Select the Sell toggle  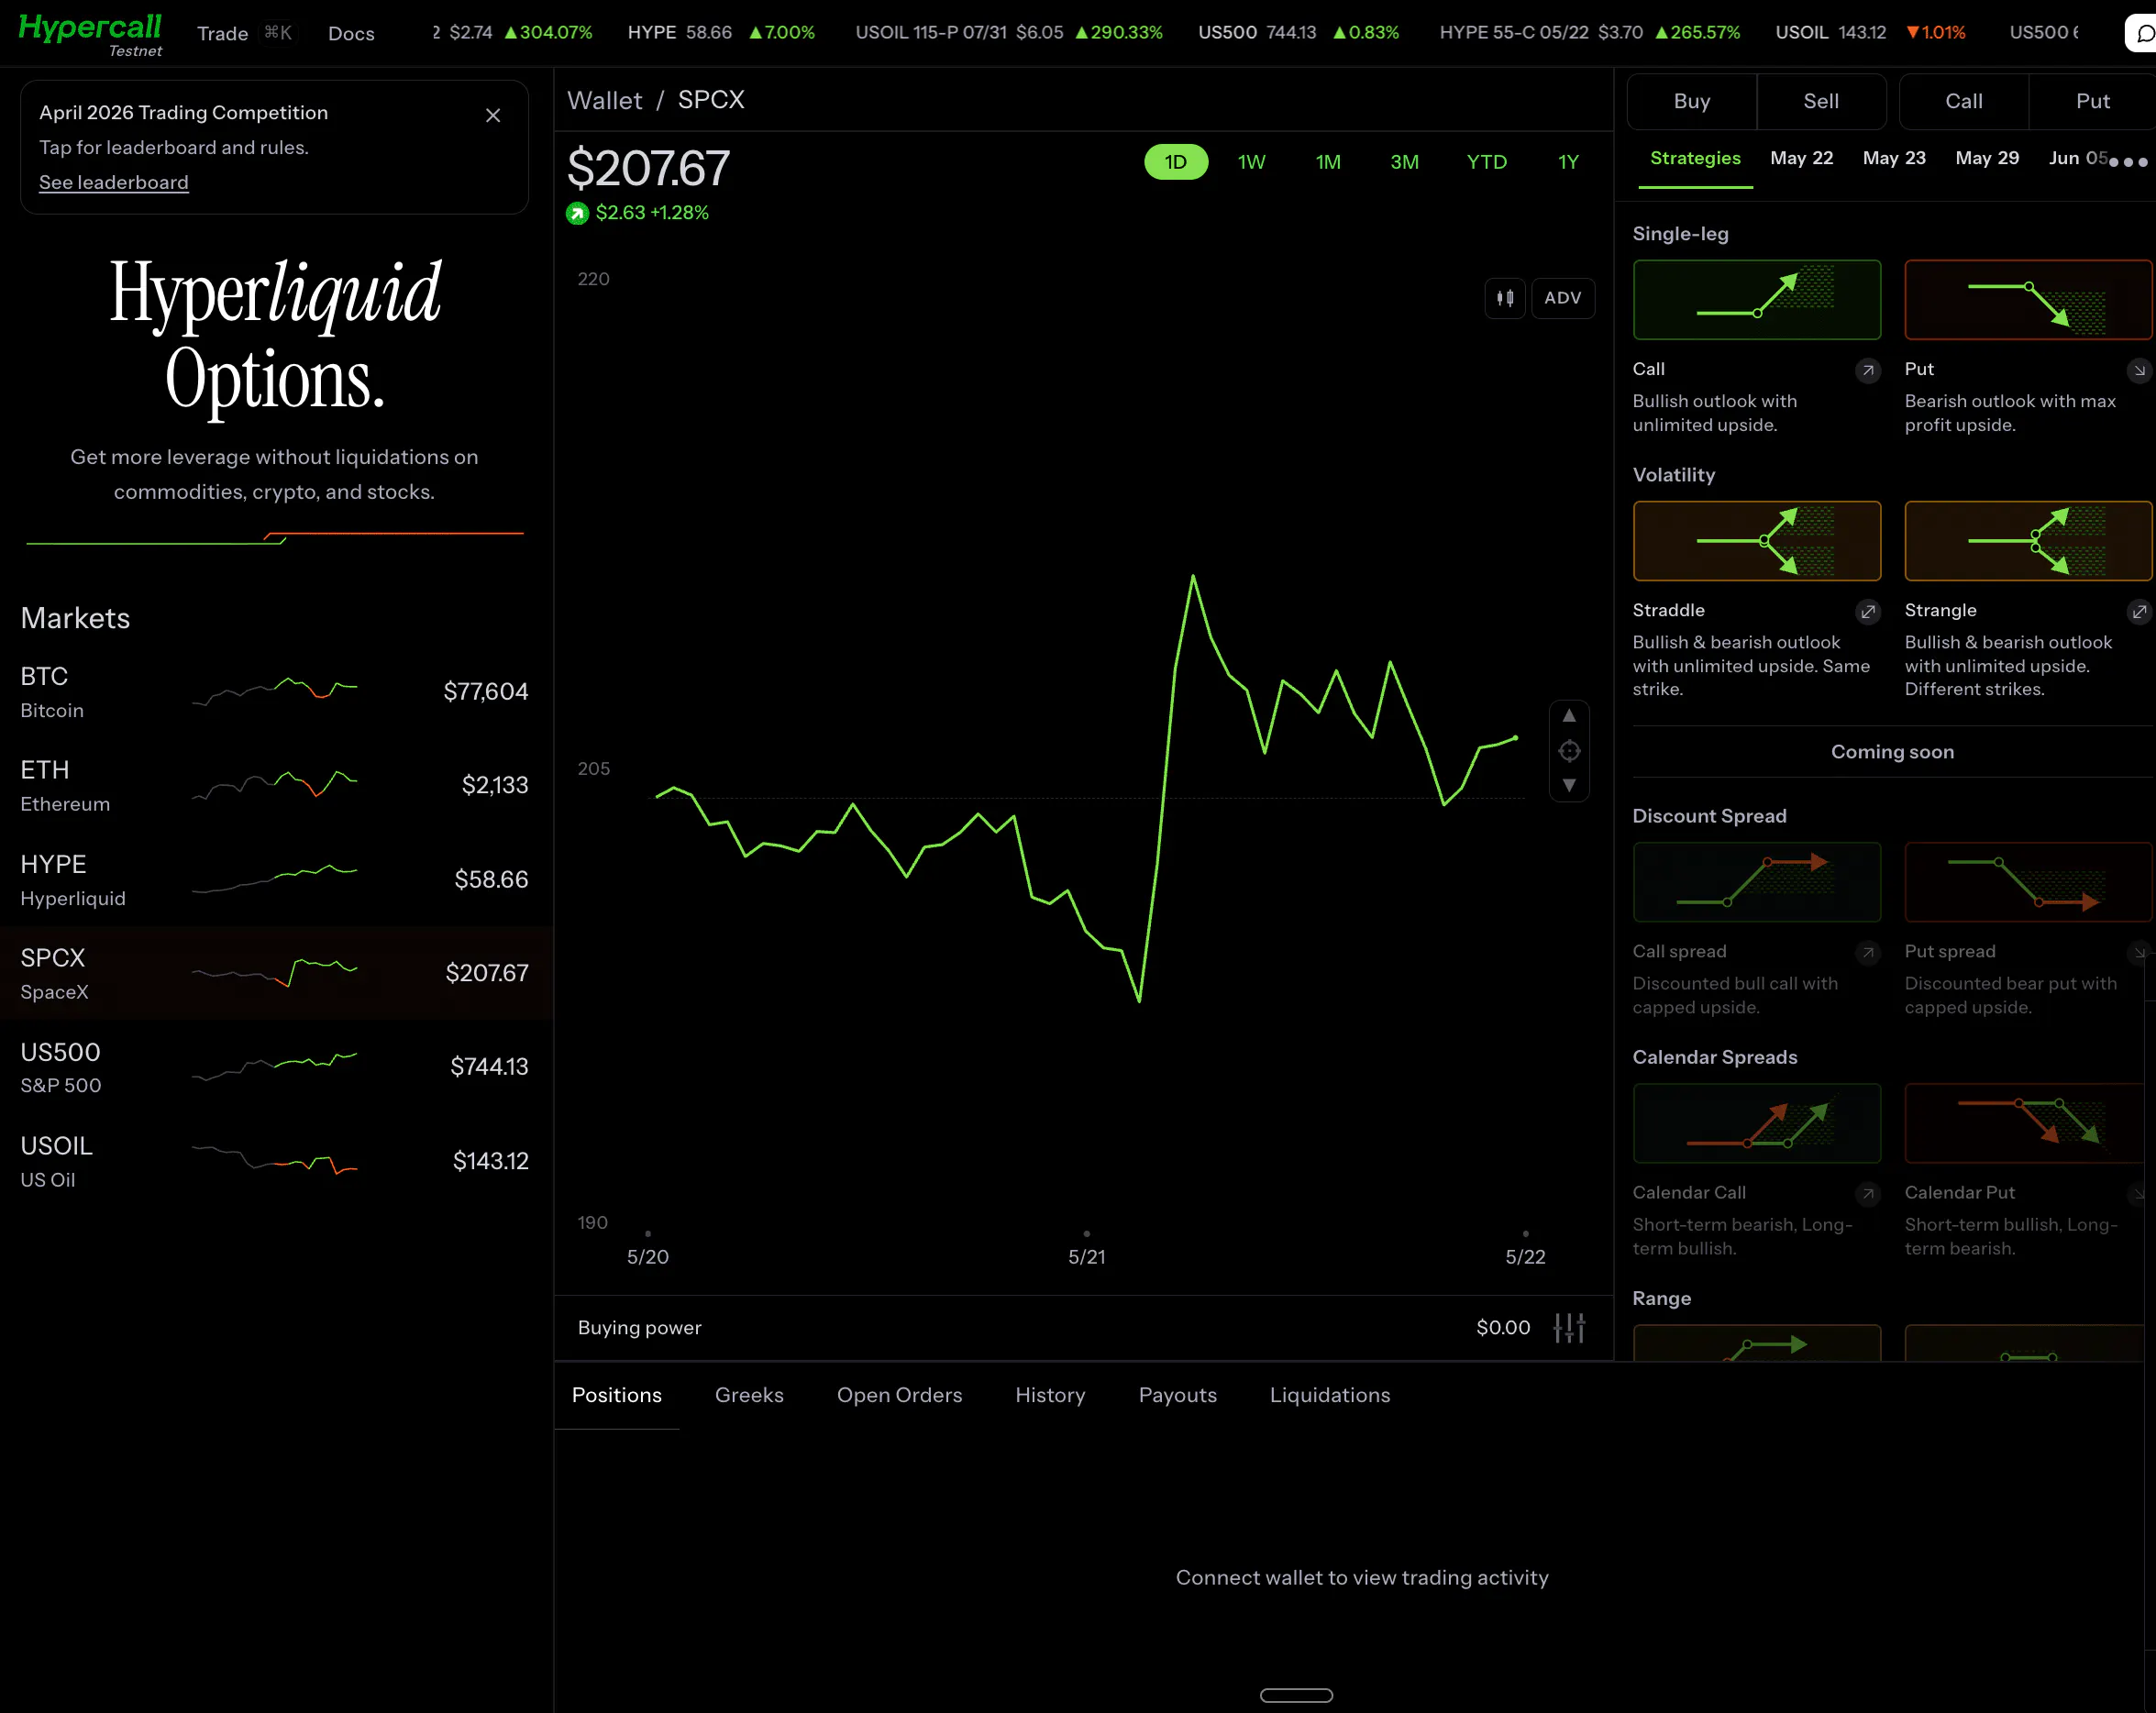pos(1821,101)
